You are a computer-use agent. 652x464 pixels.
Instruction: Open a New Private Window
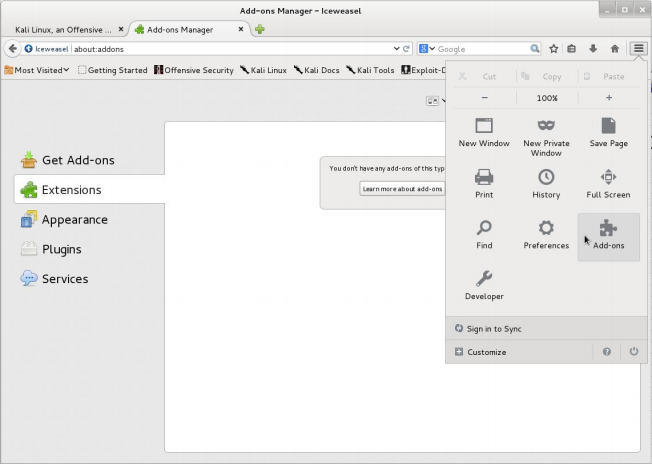click(x=546, y=134)
